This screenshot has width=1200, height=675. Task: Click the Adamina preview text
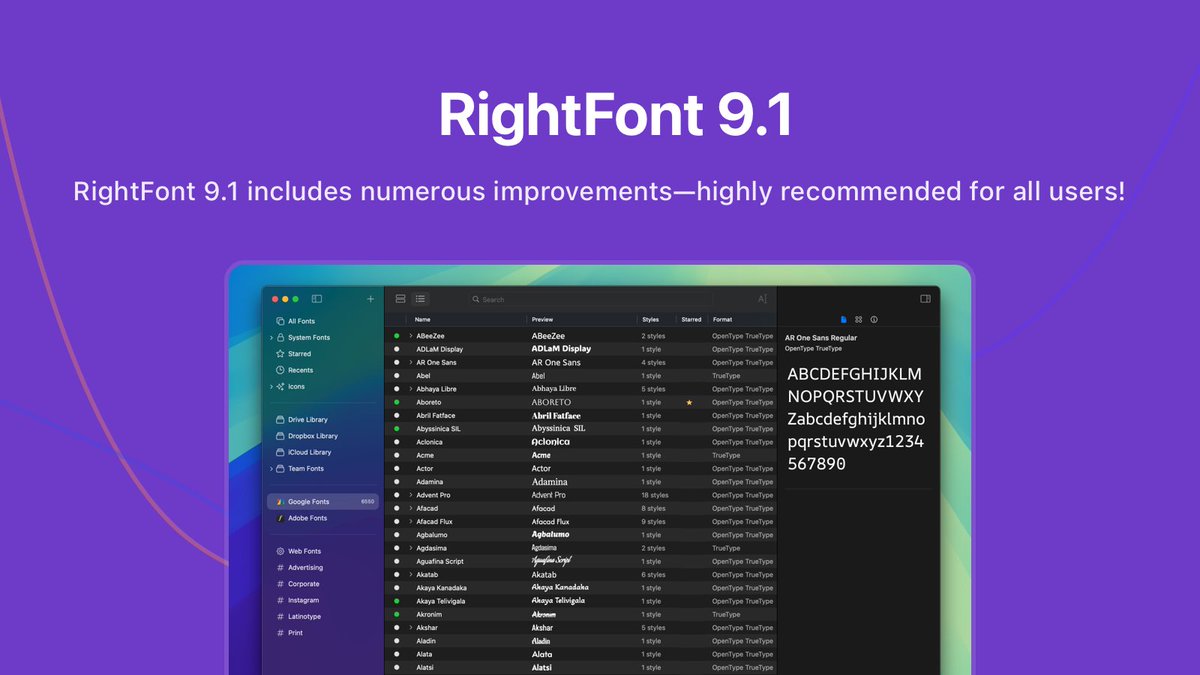tap(549, 482)
